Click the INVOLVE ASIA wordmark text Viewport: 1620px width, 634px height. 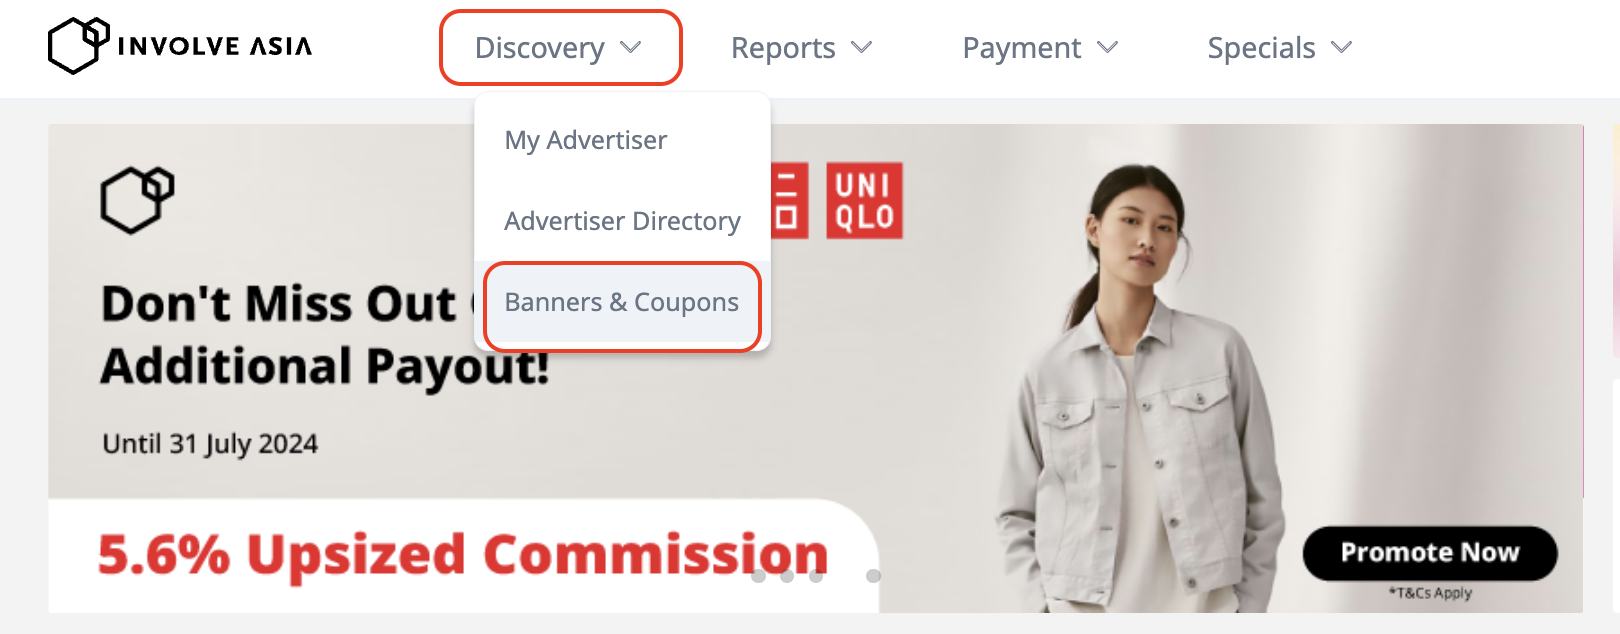point(215,46)
